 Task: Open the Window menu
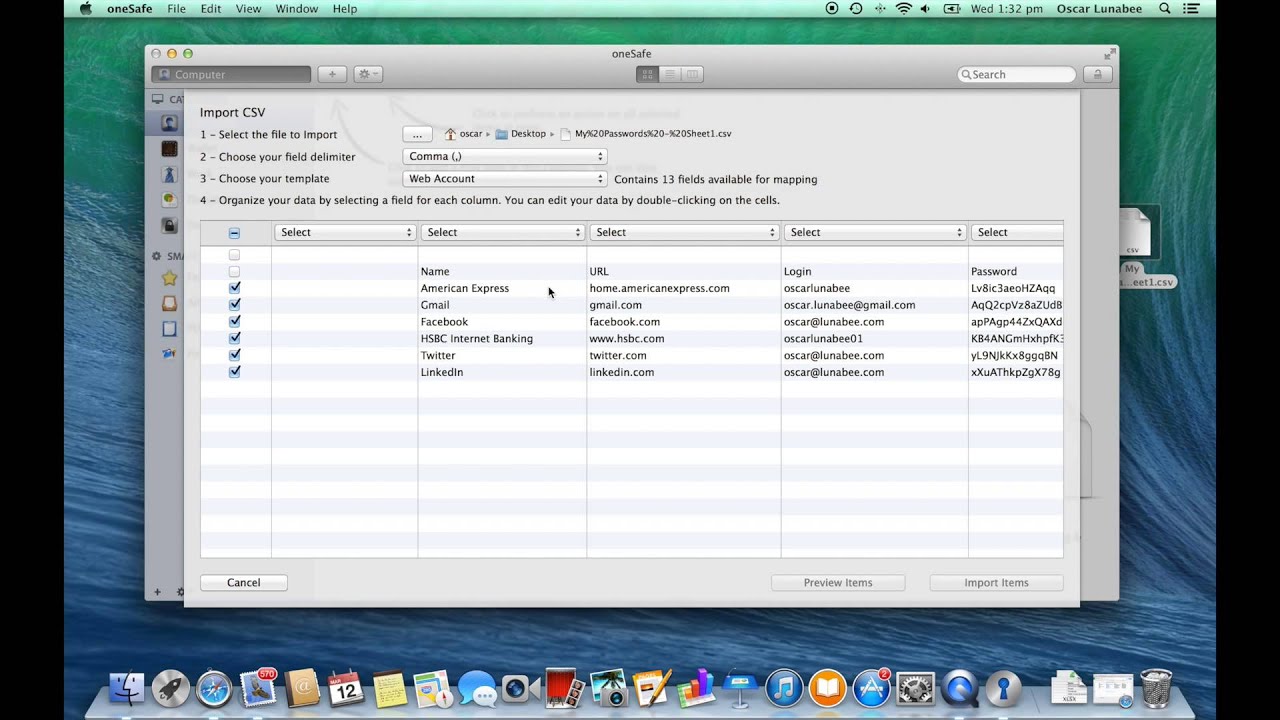296,9
